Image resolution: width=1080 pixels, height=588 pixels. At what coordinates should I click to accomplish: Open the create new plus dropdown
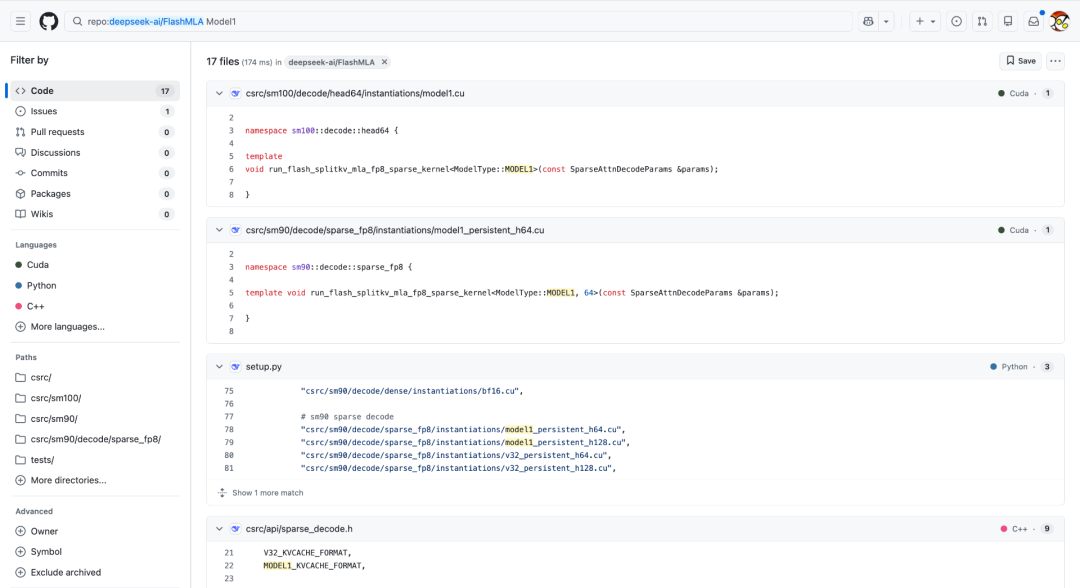tap(925, 21)
